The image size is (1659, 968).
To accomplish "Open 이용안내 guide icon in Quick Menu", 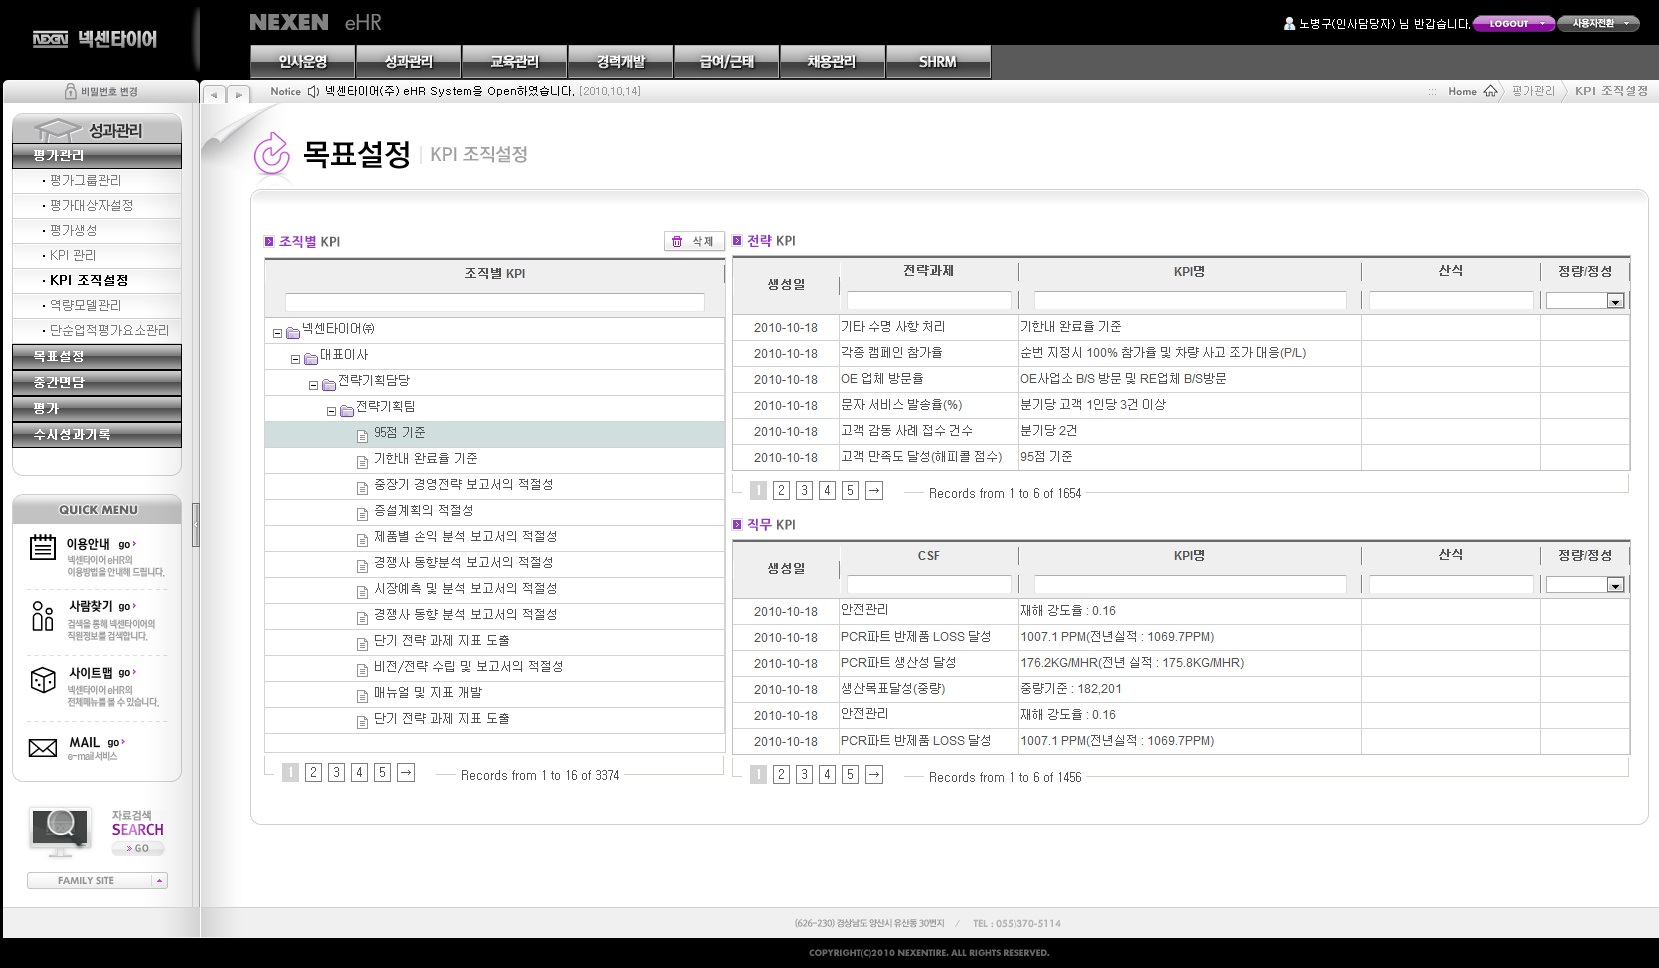I will coord(42,547).
